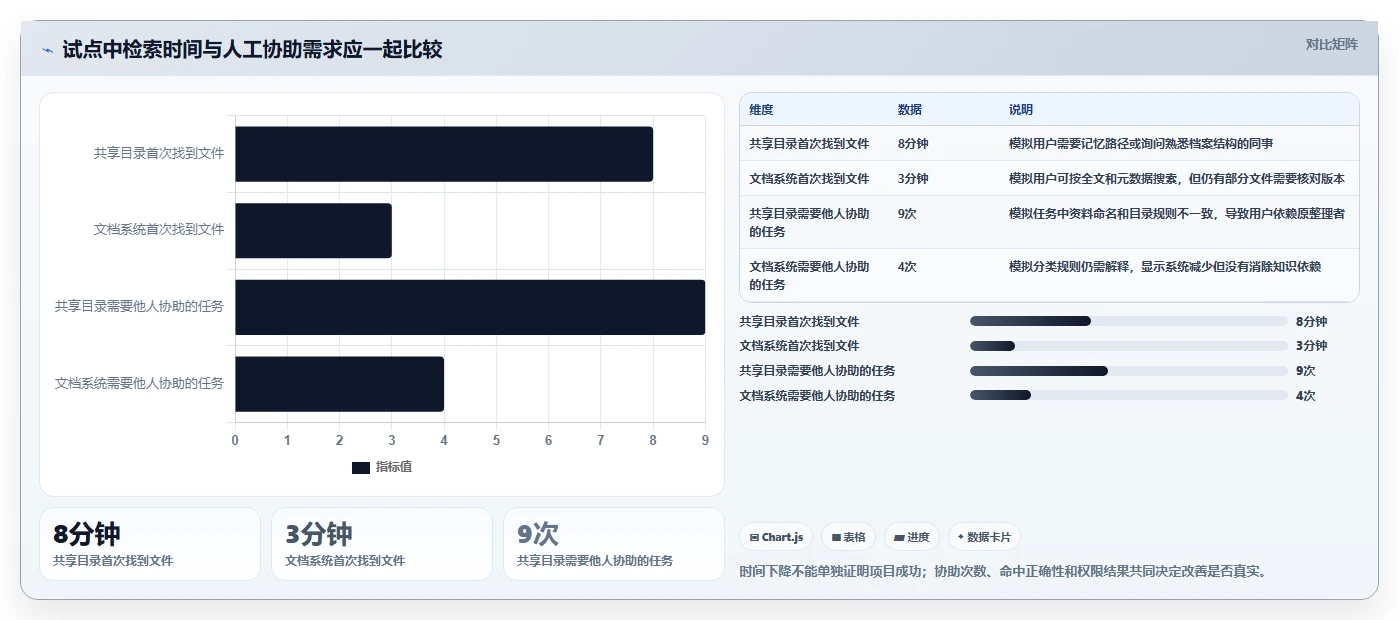Click footer note starting 时间下降不能单独证明项目成功
Viewport: 1399px width, 620px height.
click(1003, 572)
